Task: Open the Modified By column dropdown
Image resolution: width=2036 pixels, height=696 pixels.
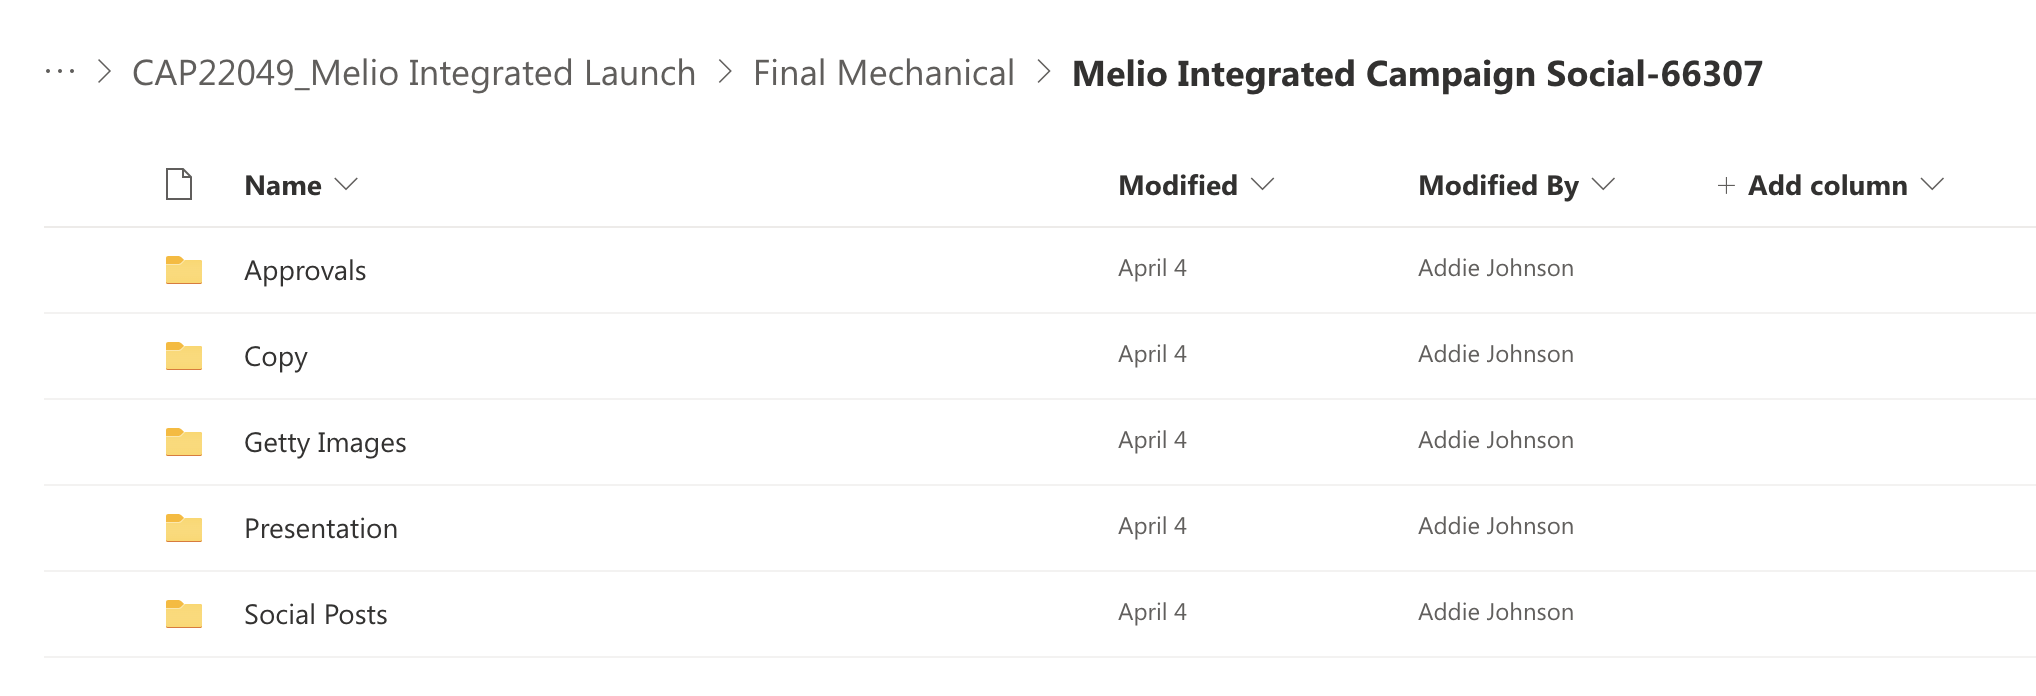Action: 1603,185
